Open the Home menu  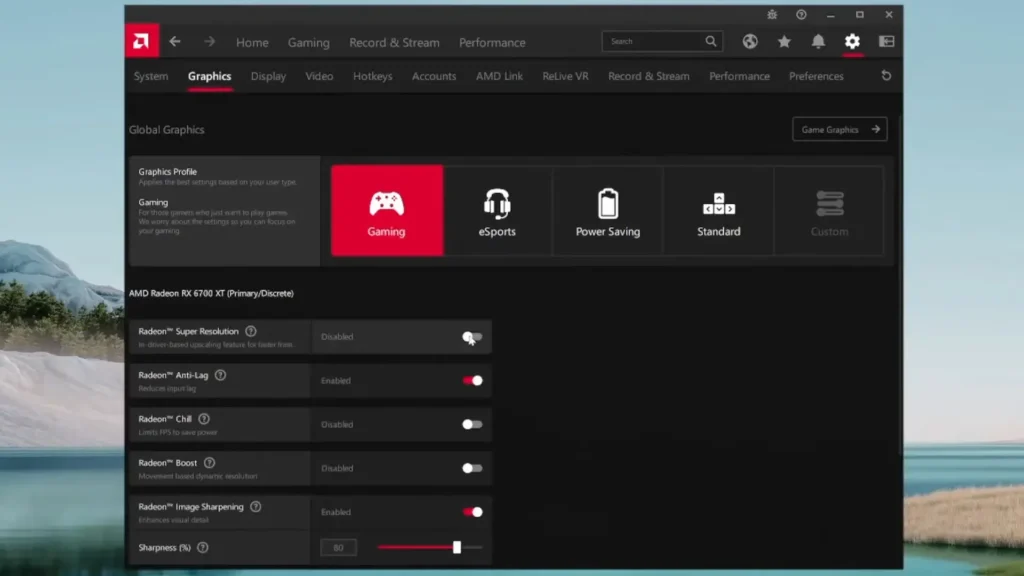tap(252, 42)
